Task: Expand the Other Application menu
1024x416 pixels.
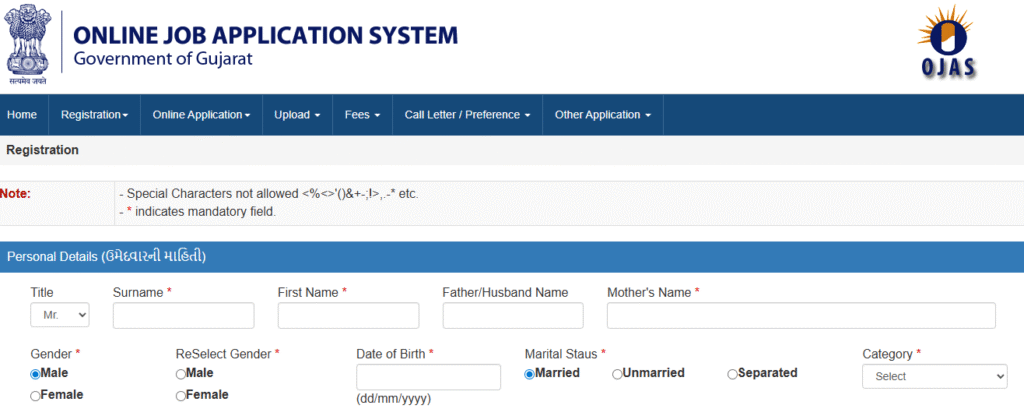Action: [x=602, y=115]
